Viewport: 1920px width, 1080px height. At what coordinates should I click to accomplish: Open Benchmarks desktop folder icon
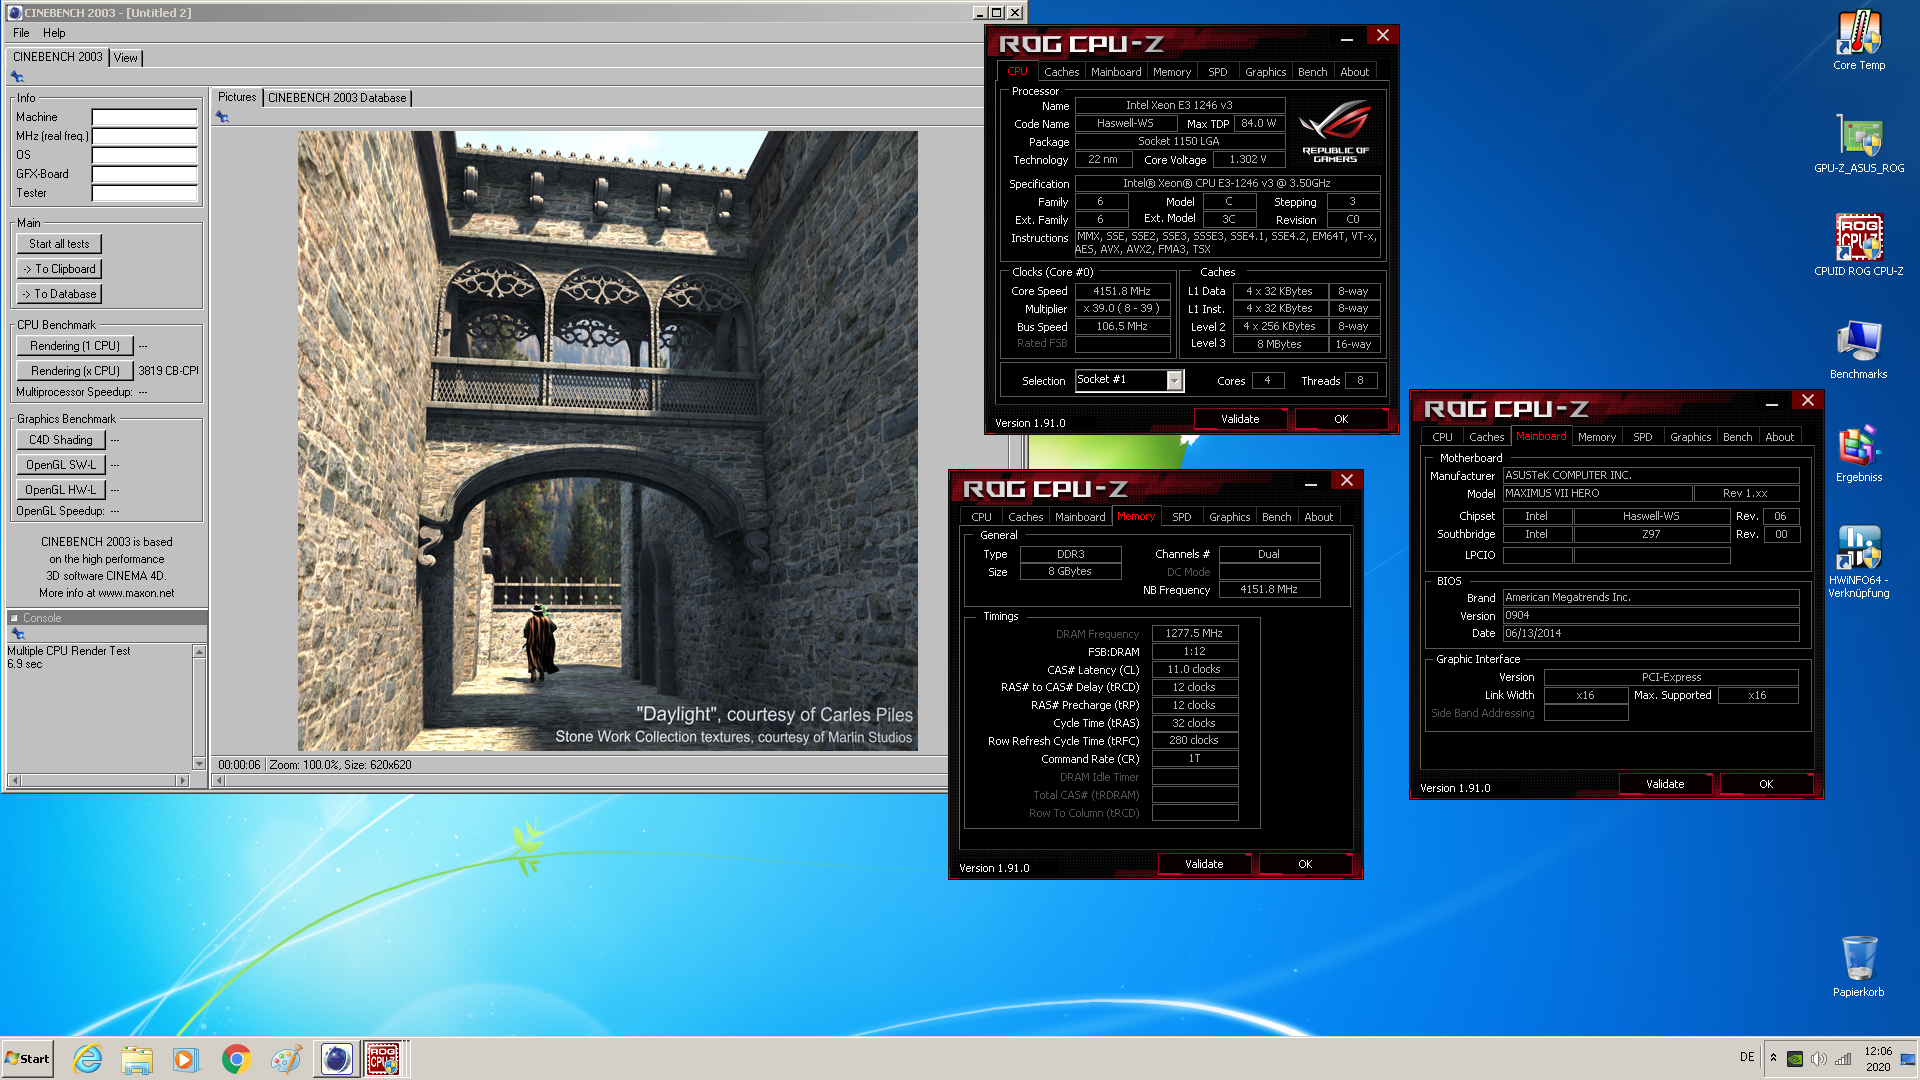click(1858, 349)
